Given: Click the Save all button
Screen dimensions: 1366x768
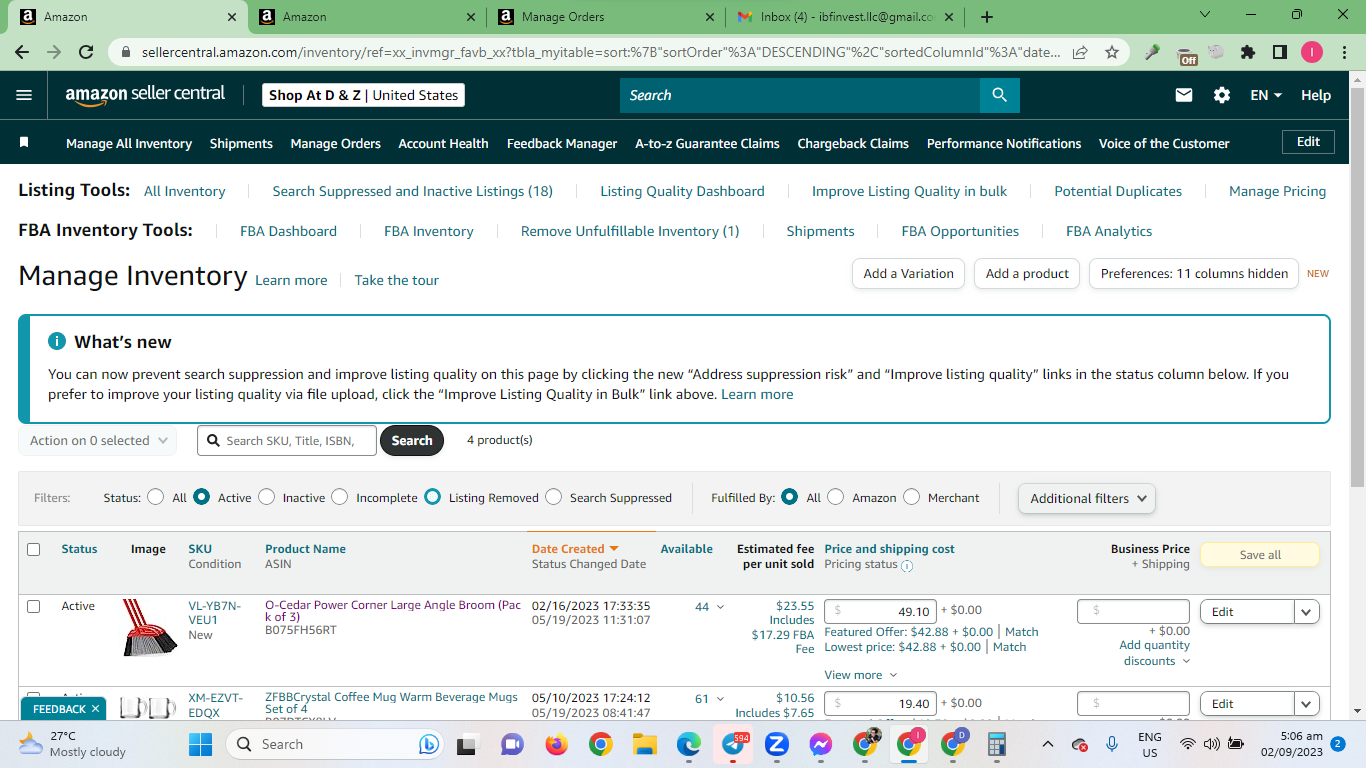Looking at the screenshot, I should coord(1260,555).
